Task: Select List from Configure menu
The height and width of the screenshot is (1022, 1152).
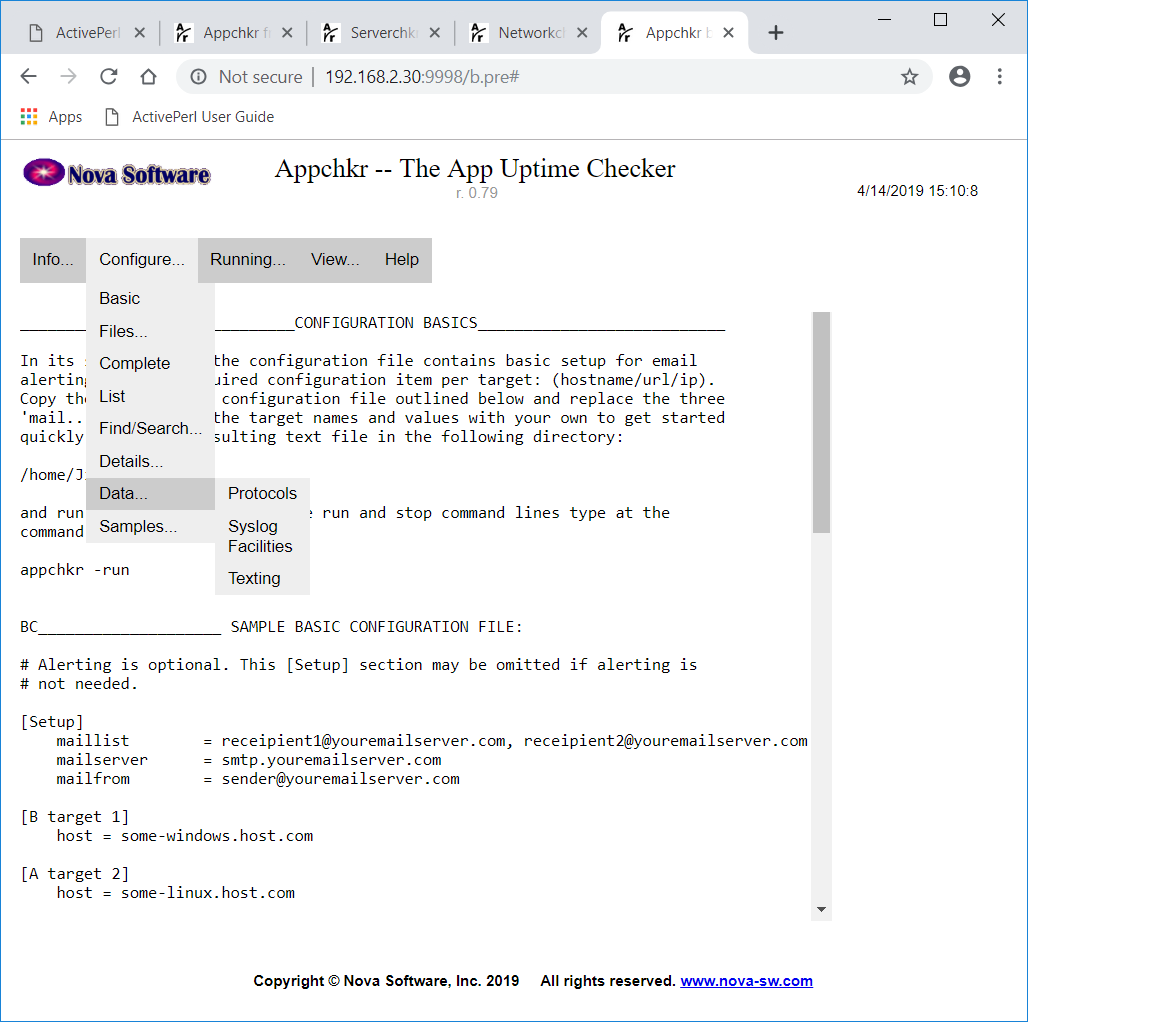Action: coord(151,396)
